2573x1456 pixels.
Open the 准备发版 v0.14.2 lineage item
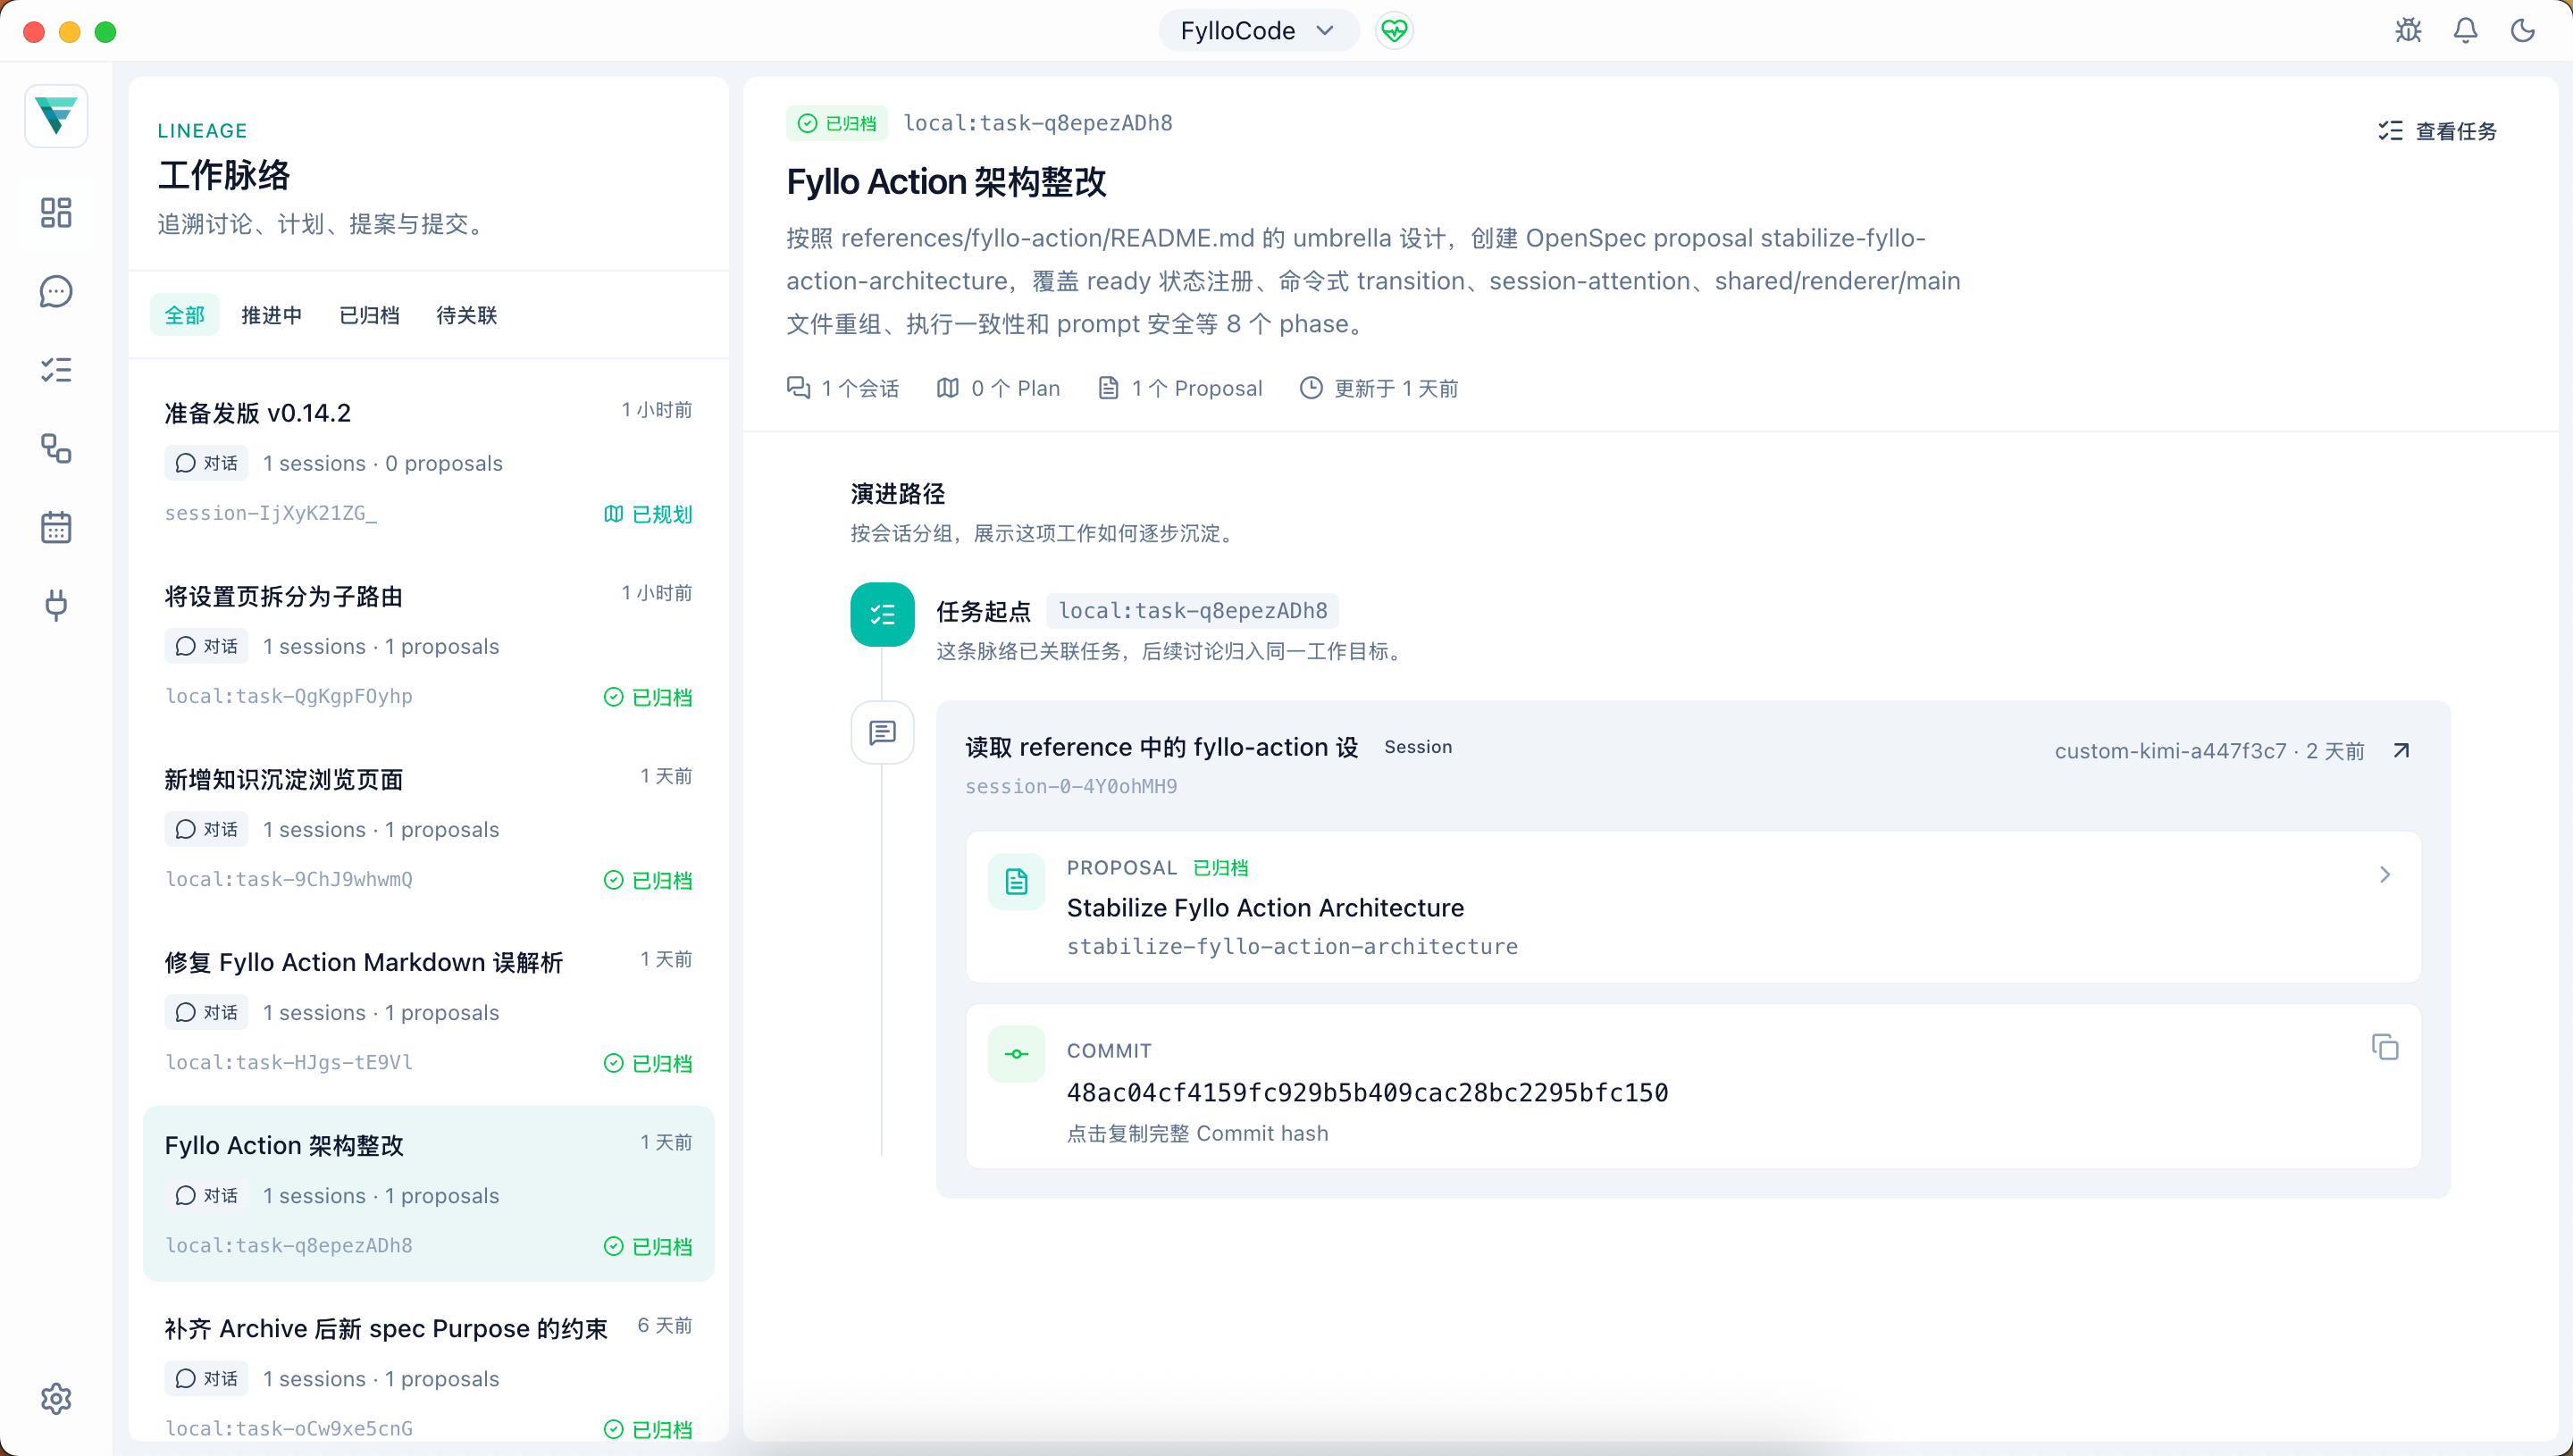[x=429, y=462]
